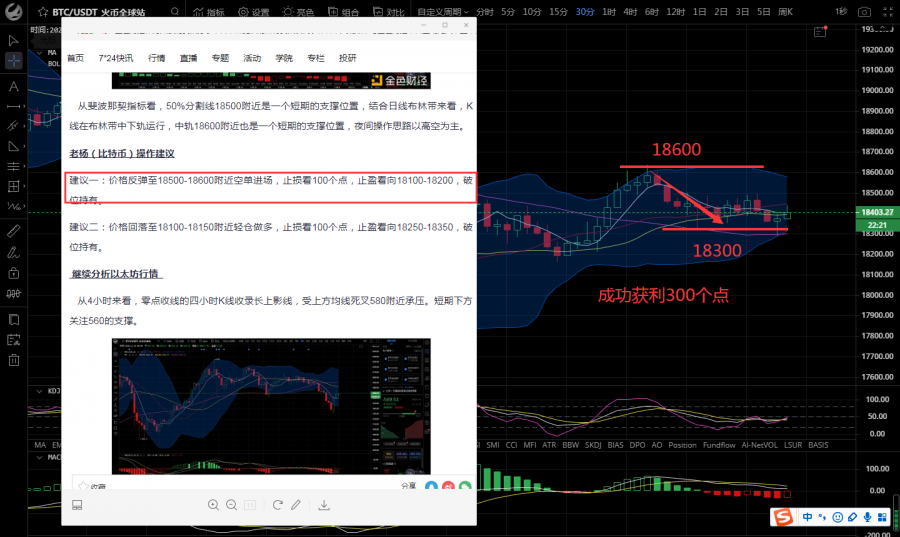This screenshot has height=537, width=900.
Task: Switch to 4时 timeframe
Action: 630,11
